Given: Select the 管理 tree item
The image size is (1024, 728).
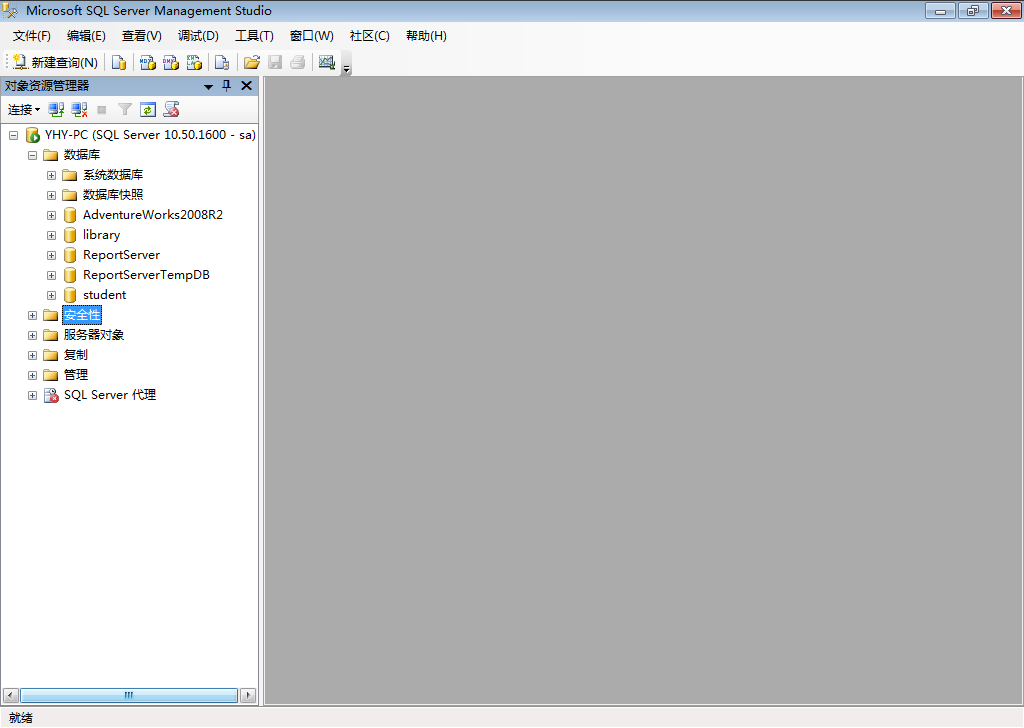Looking at the screenshot, I should (76, 375).
